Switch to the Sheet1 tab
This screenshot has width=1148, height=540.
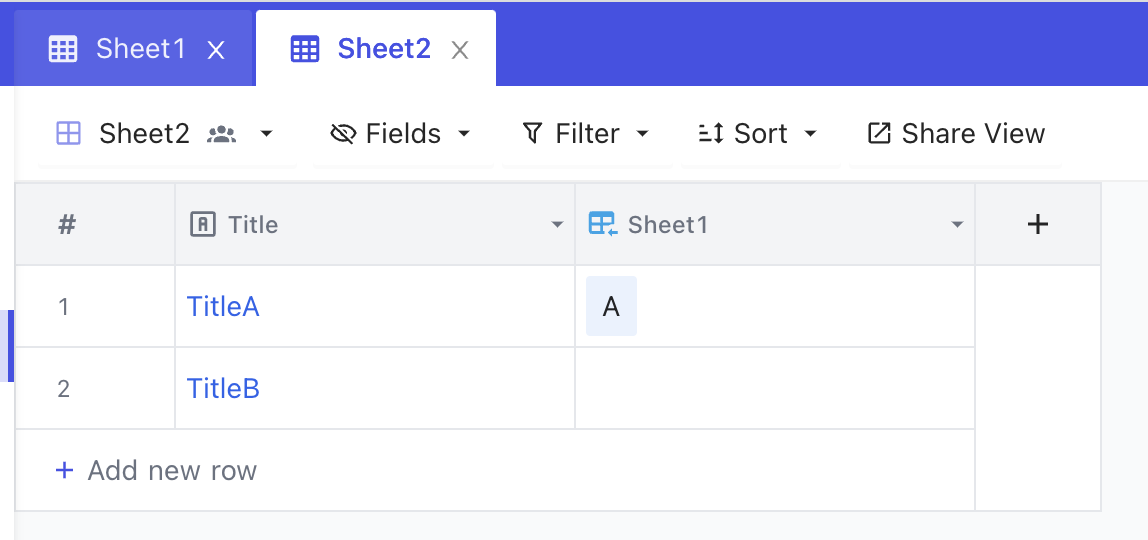coord(134,49)
